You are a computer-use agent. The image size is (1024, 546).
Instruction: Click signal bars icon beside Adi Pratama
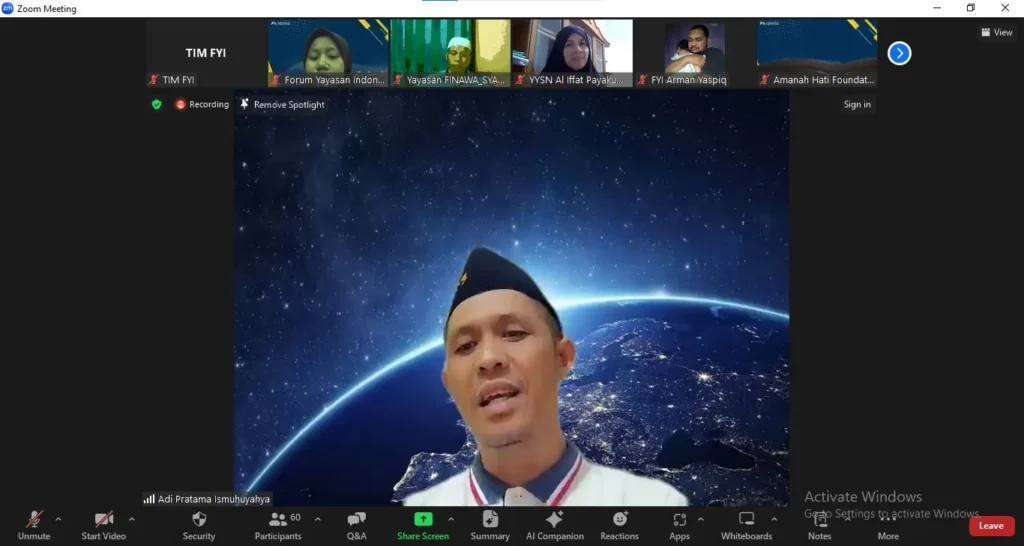pos(149,499)
